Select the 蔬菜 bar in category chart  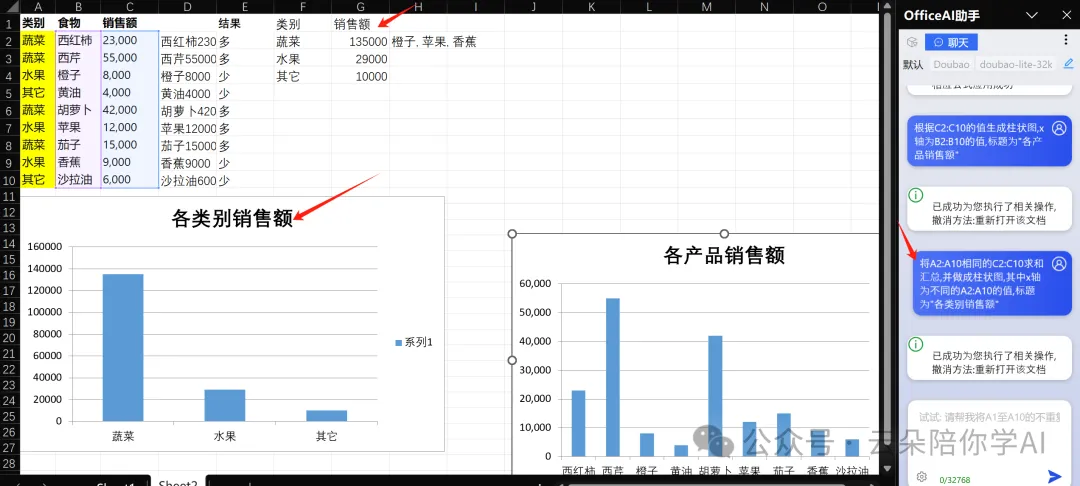pos(123,348)
